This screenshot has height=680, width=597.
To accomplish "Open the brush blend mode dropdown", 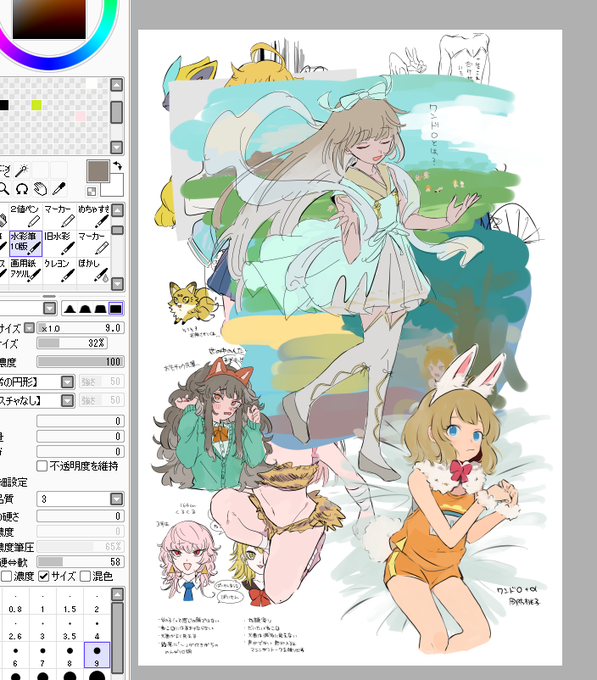I will click(50, 309).
